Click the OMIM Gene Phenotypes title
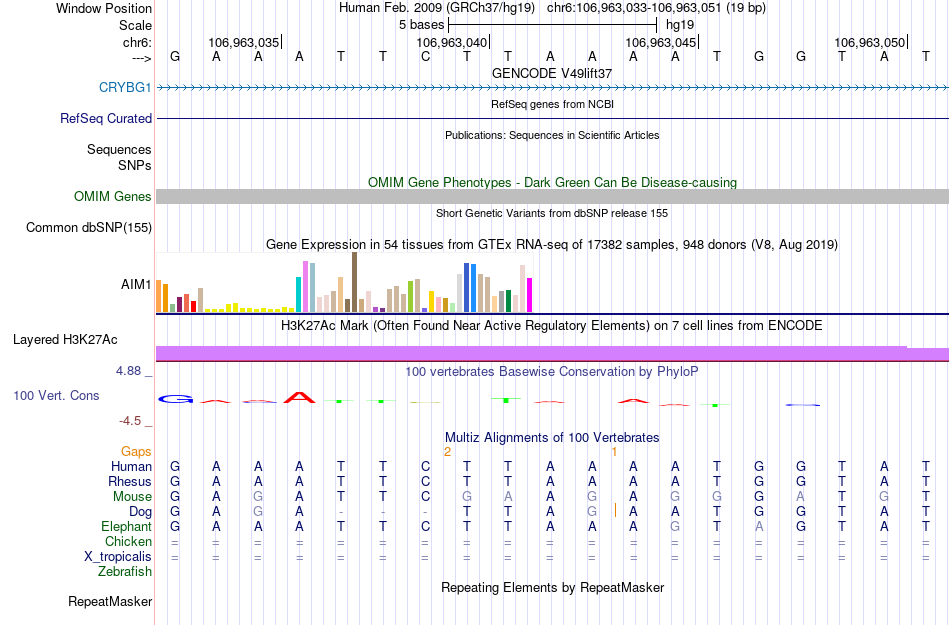950x625 pixels. tap(552, 182)
